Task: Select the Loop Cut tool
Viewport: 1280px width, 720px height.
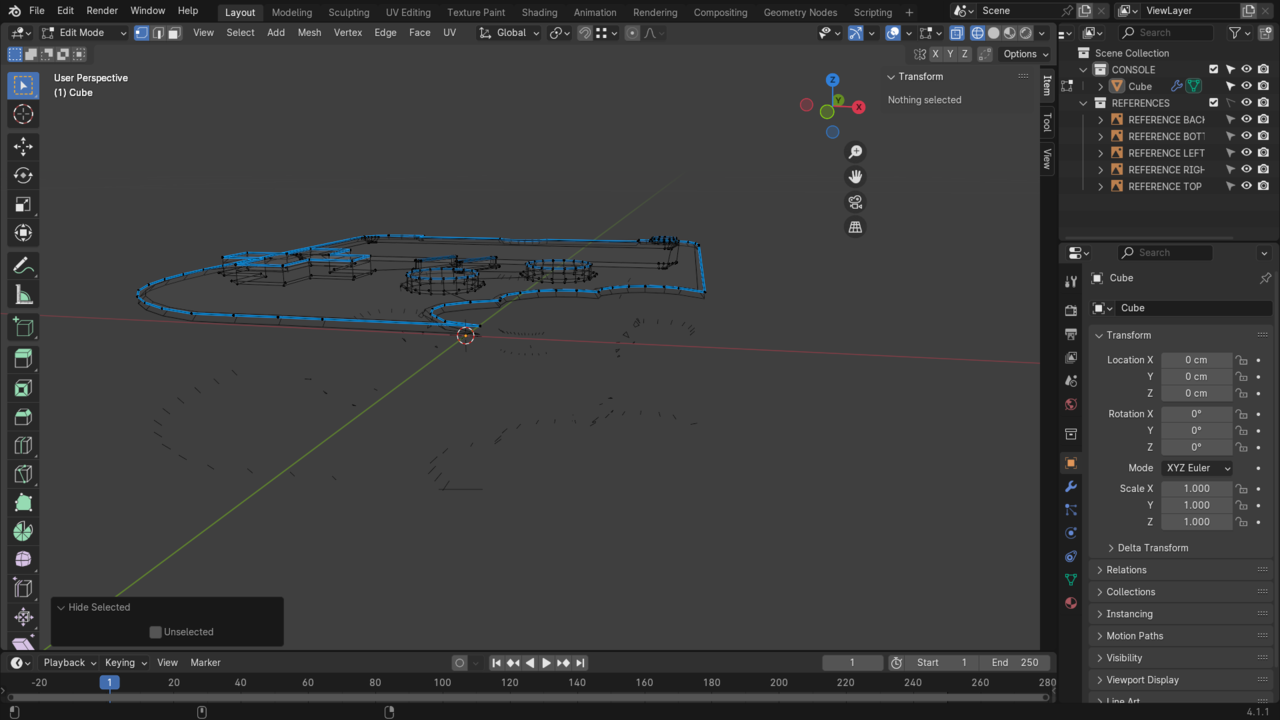Action: 23,445
